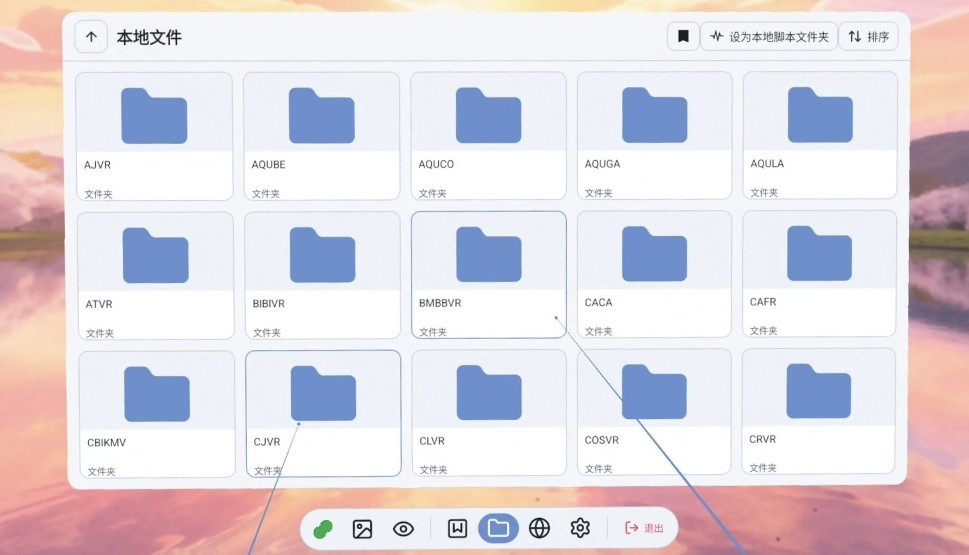This screenshot has height=555, width=969.
Task: Open the globe network icon in dock
Action: [x=540, y=528]
